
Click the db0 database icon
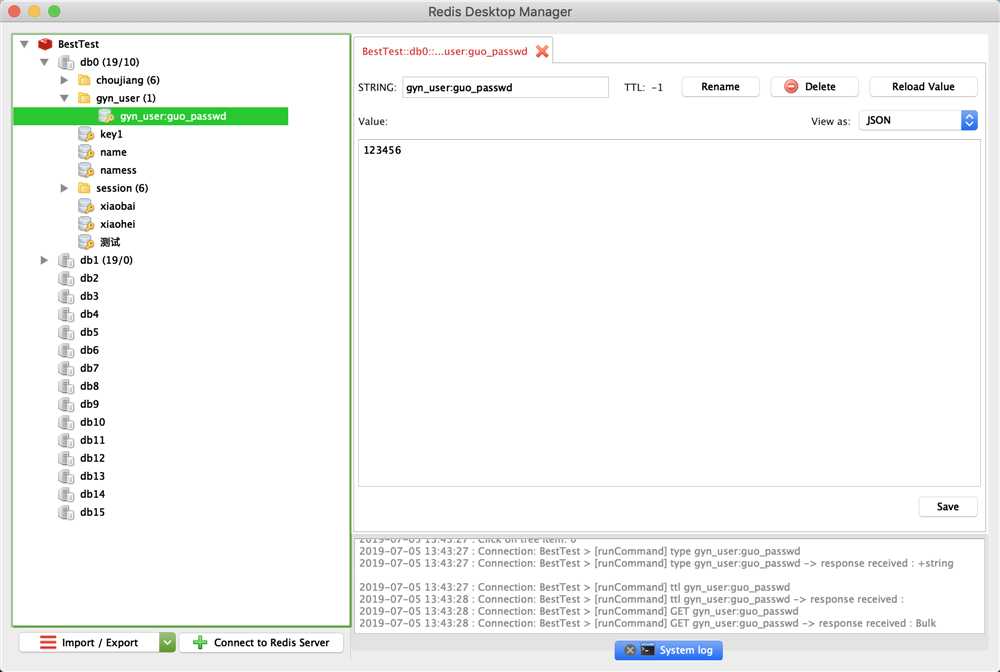[66, 62]
